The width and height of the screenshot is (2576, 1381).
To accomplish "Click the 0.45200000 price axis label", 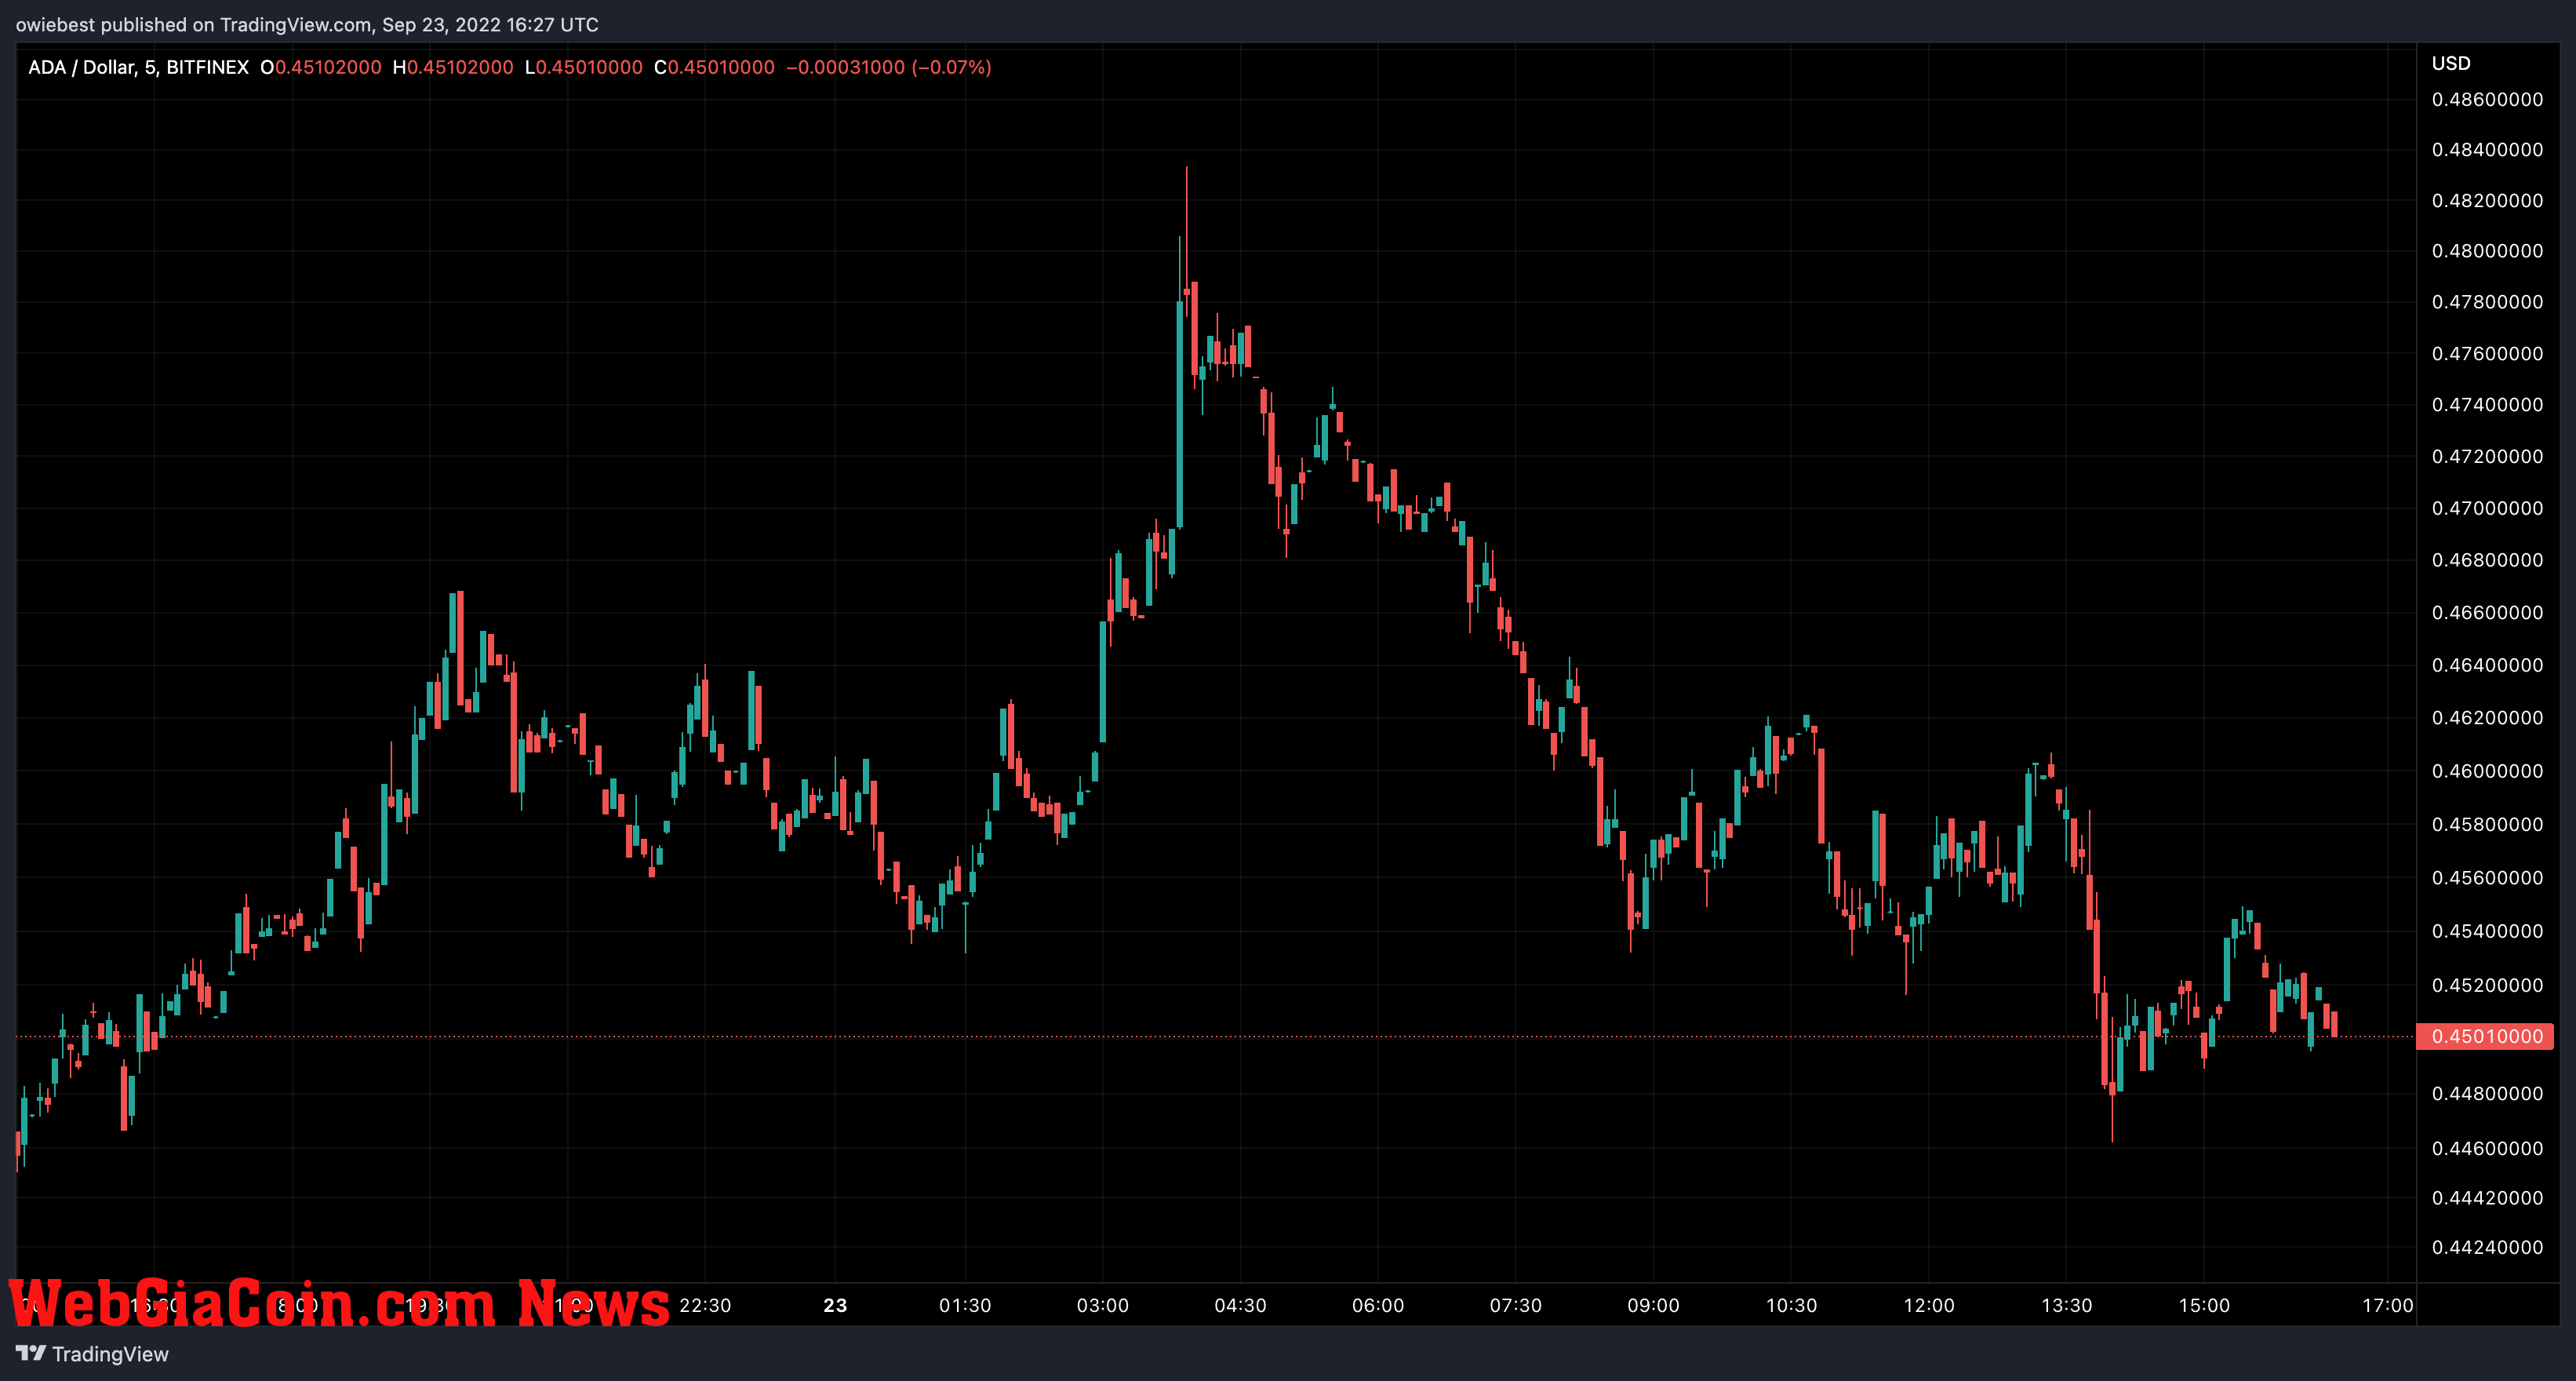I will pos(2487,985).
